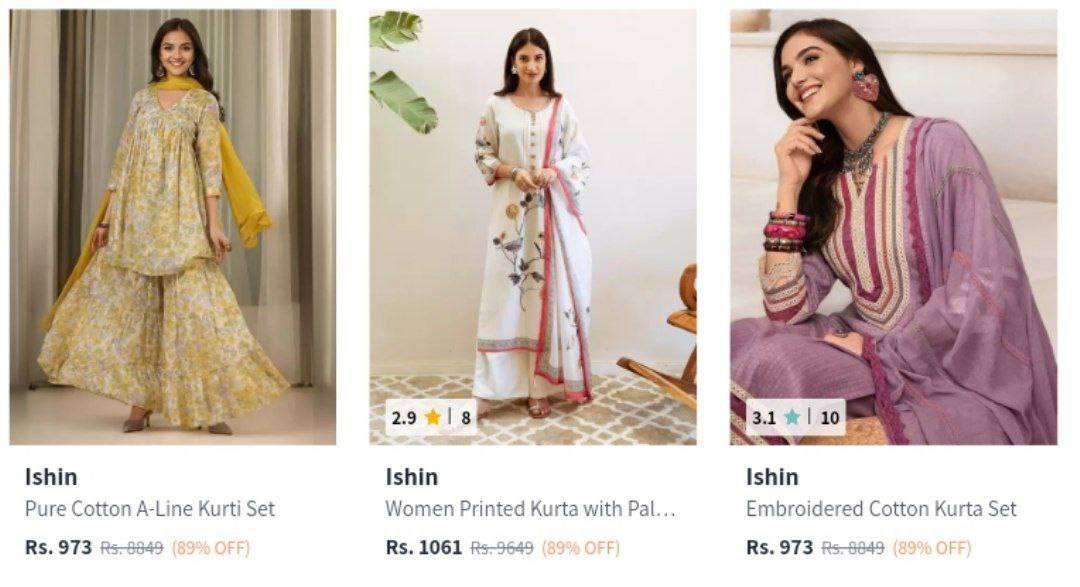Open Pure Cotton A-Line Kurti Set title

(149, 509)
